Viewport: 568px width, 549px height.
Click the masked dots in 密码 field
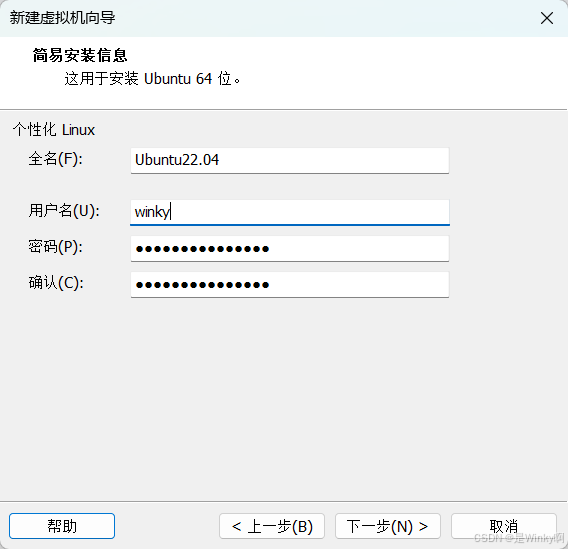202,249
